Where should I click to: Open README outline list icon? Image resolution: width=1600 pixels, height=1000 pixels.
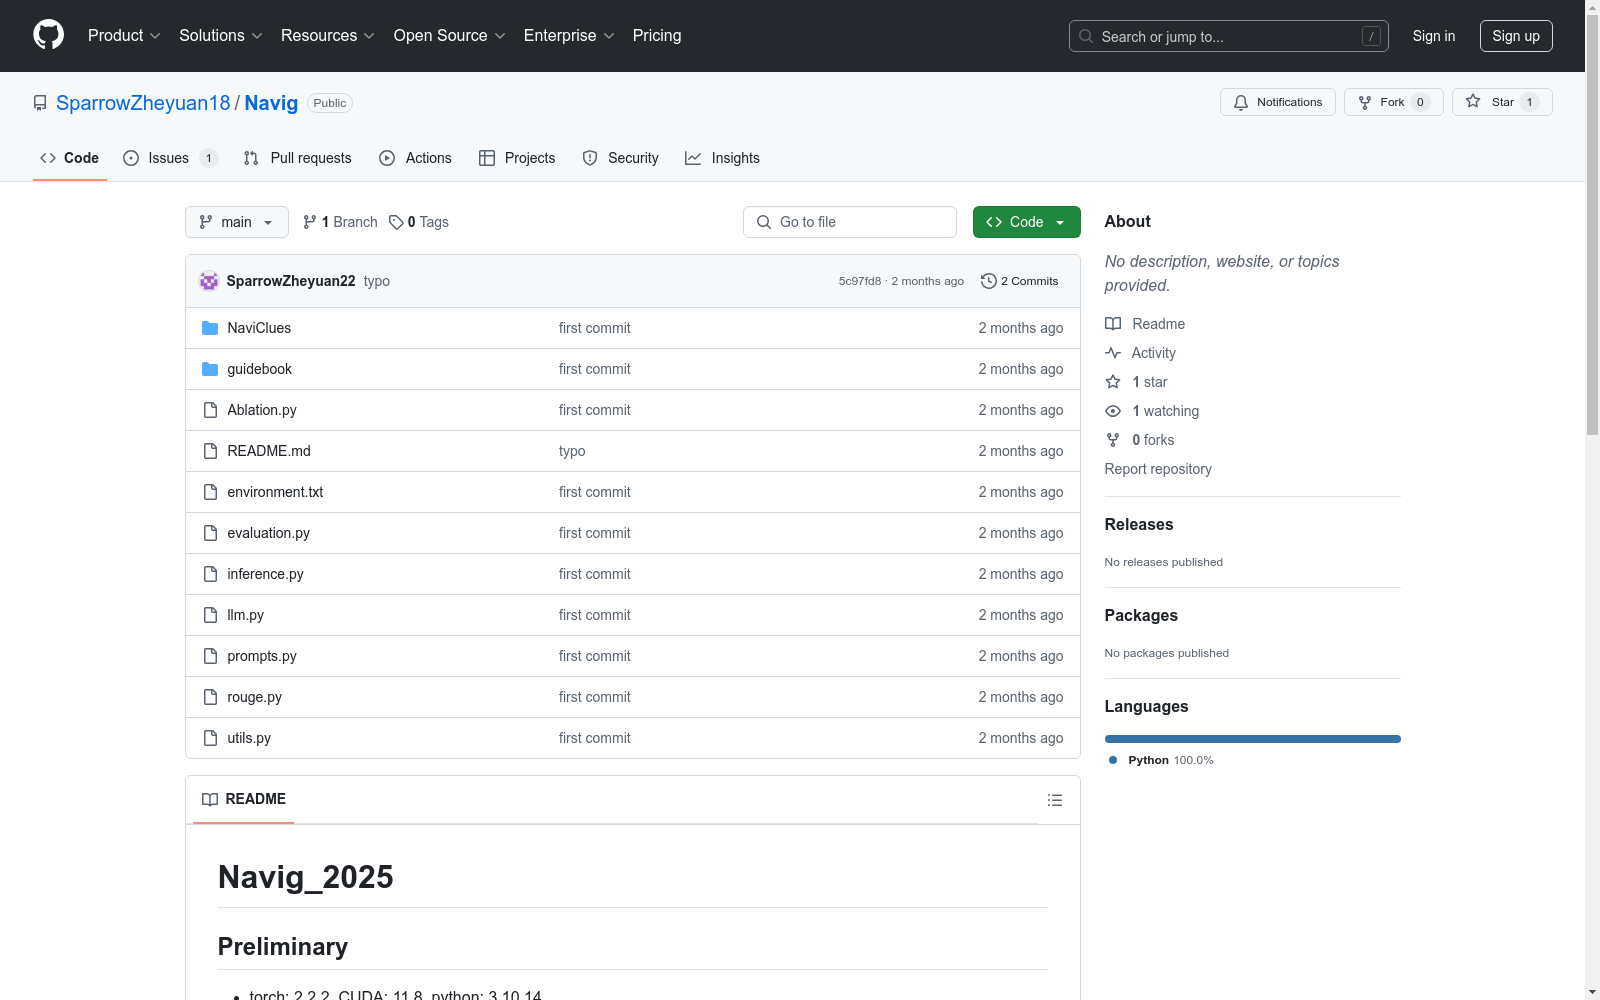[1055, 800]
